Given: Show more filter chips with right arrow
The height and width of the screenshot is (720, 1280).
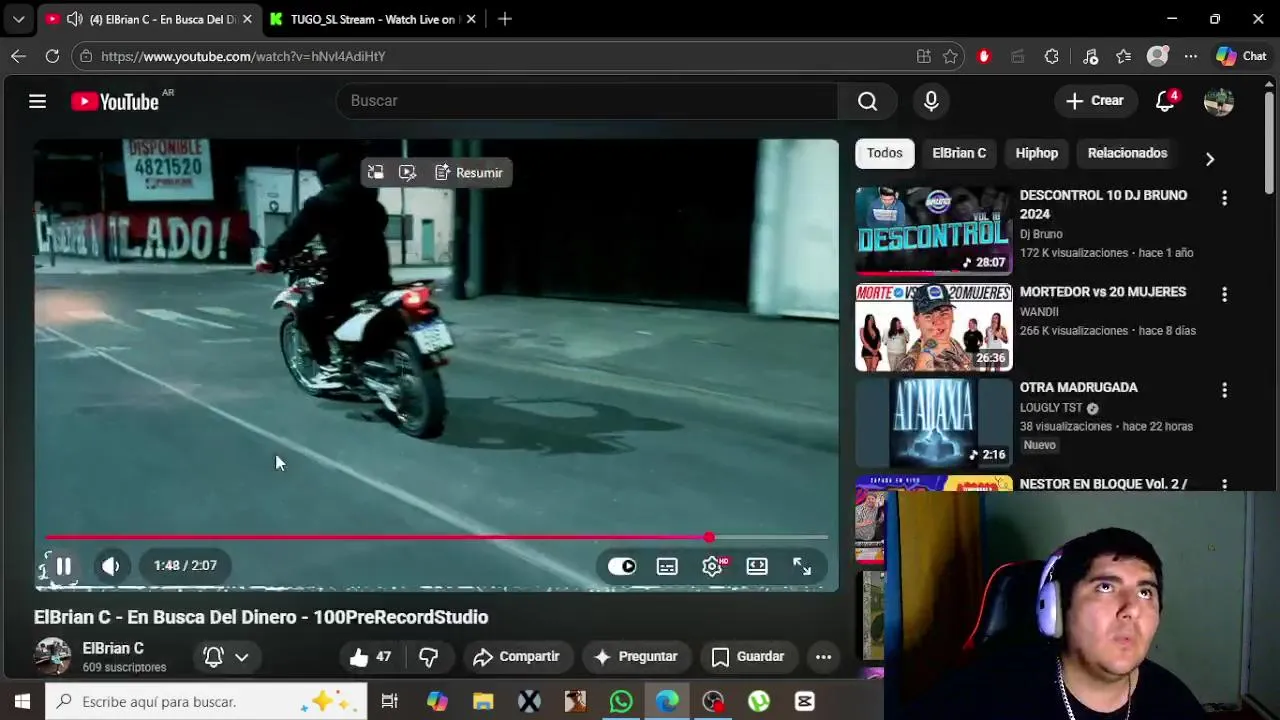Looking at the screenshot, I should [1210, 159].
